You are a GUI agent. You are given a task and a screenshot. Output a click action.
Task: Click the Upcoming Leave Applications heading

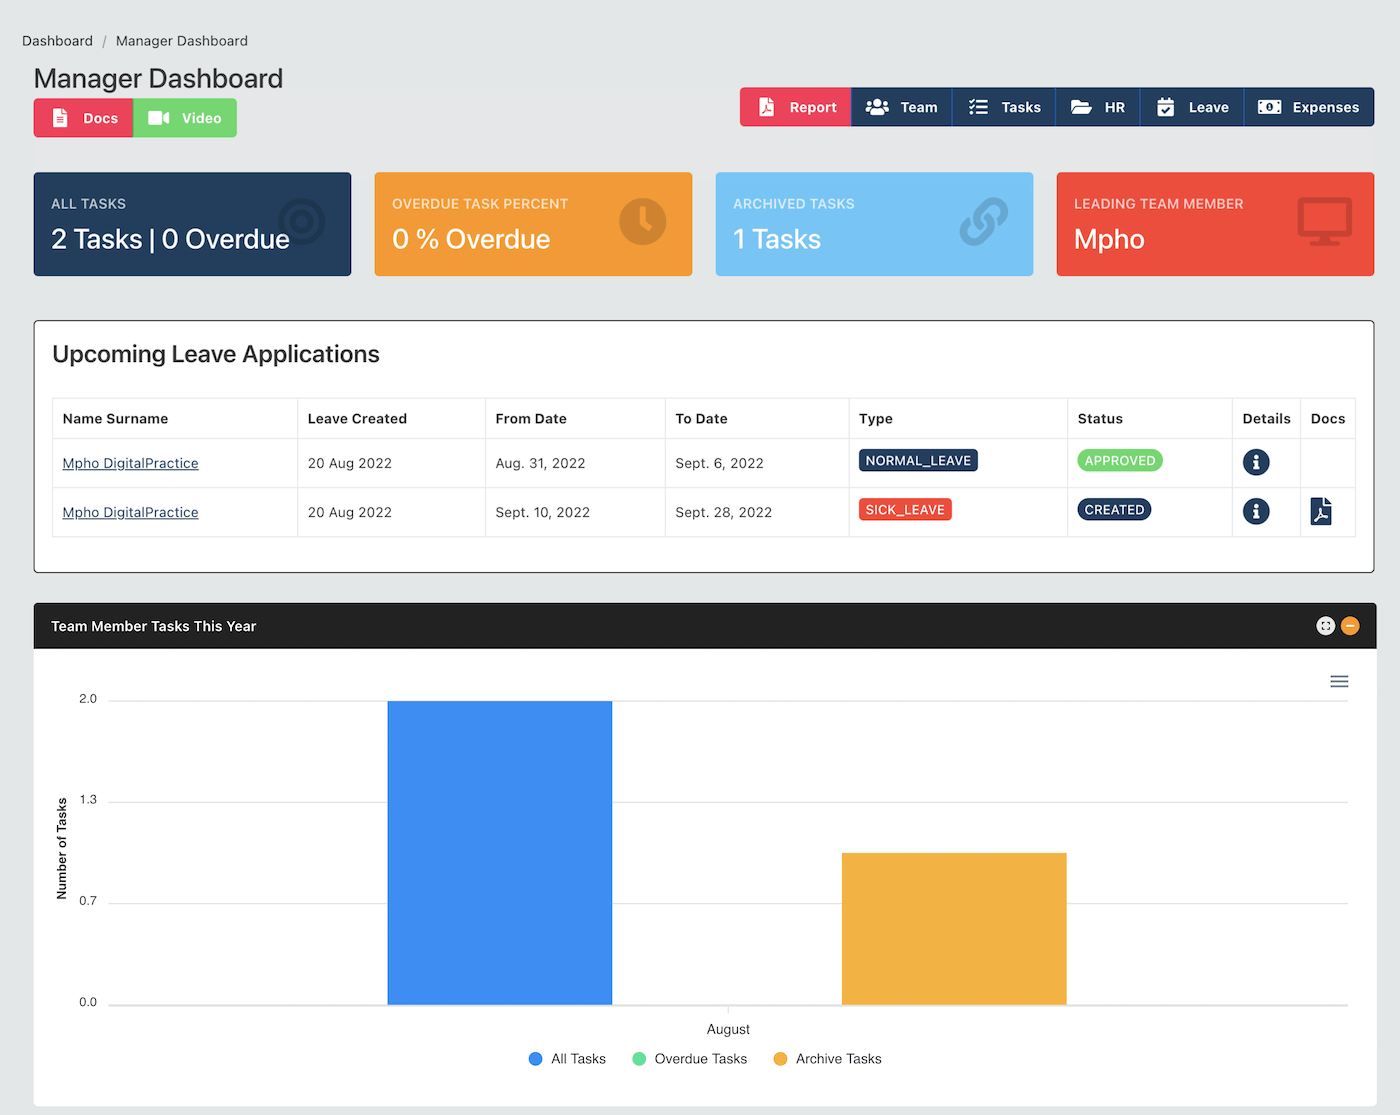pyautogui.click(x=216, y=355)
